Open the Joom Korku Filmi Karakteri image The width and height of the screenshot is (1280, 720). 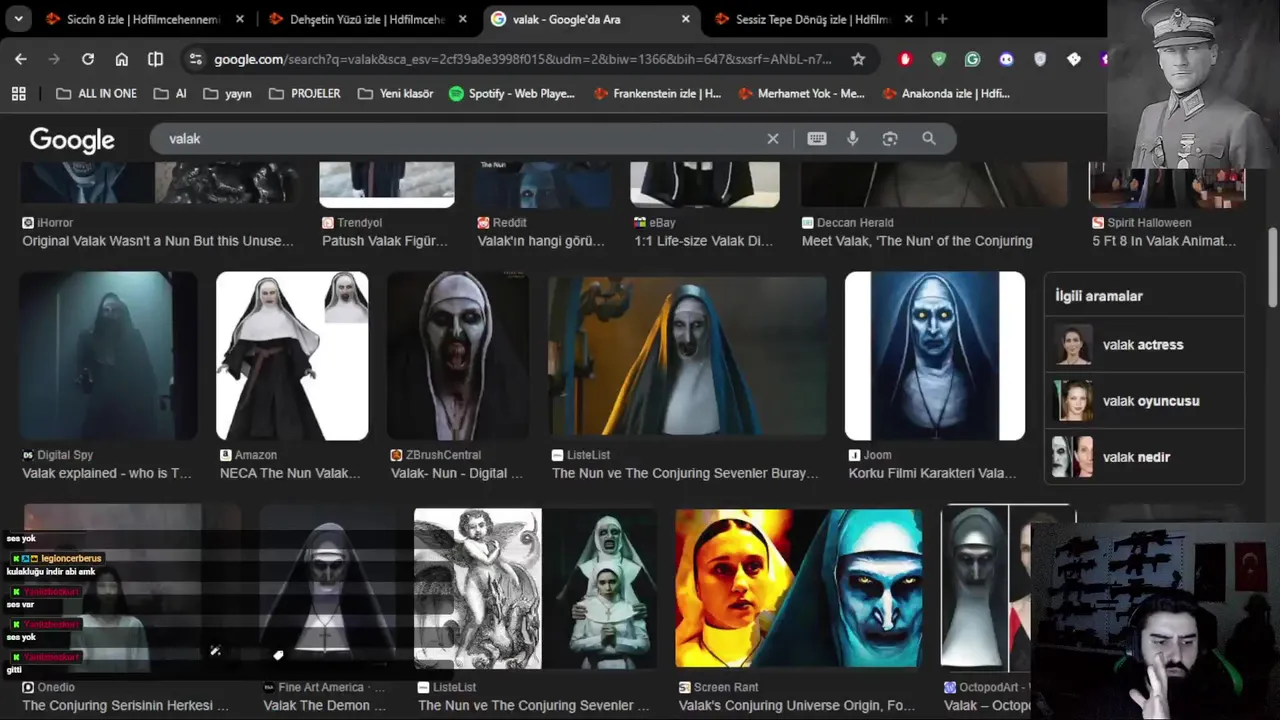[x=935, y=356]
